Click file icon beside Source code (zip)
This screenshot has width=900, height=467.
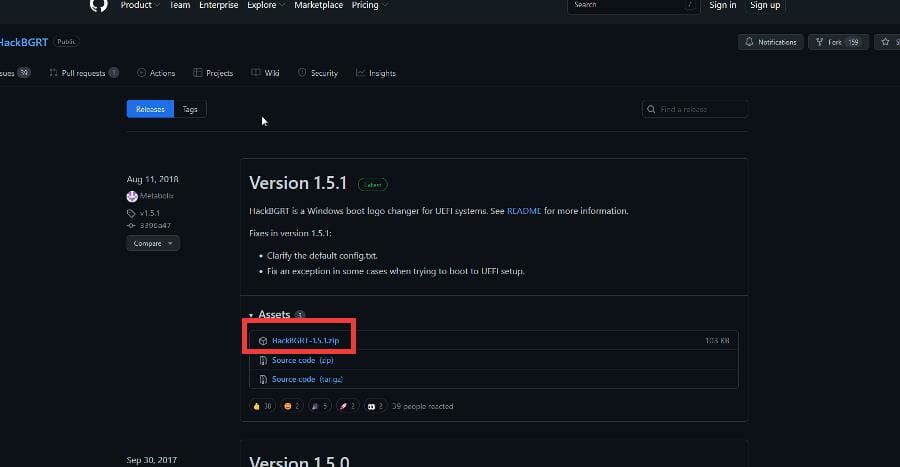[x=263, y=360]
